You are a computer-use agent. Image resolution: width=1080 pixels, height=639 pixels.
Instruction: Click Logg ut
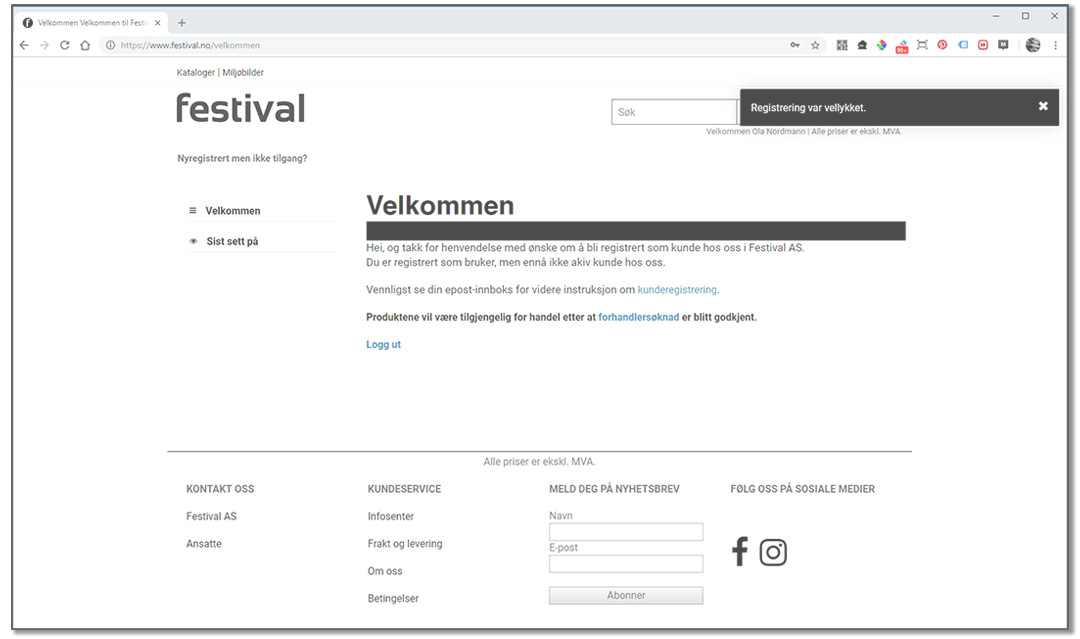click(x=383, y=344)
